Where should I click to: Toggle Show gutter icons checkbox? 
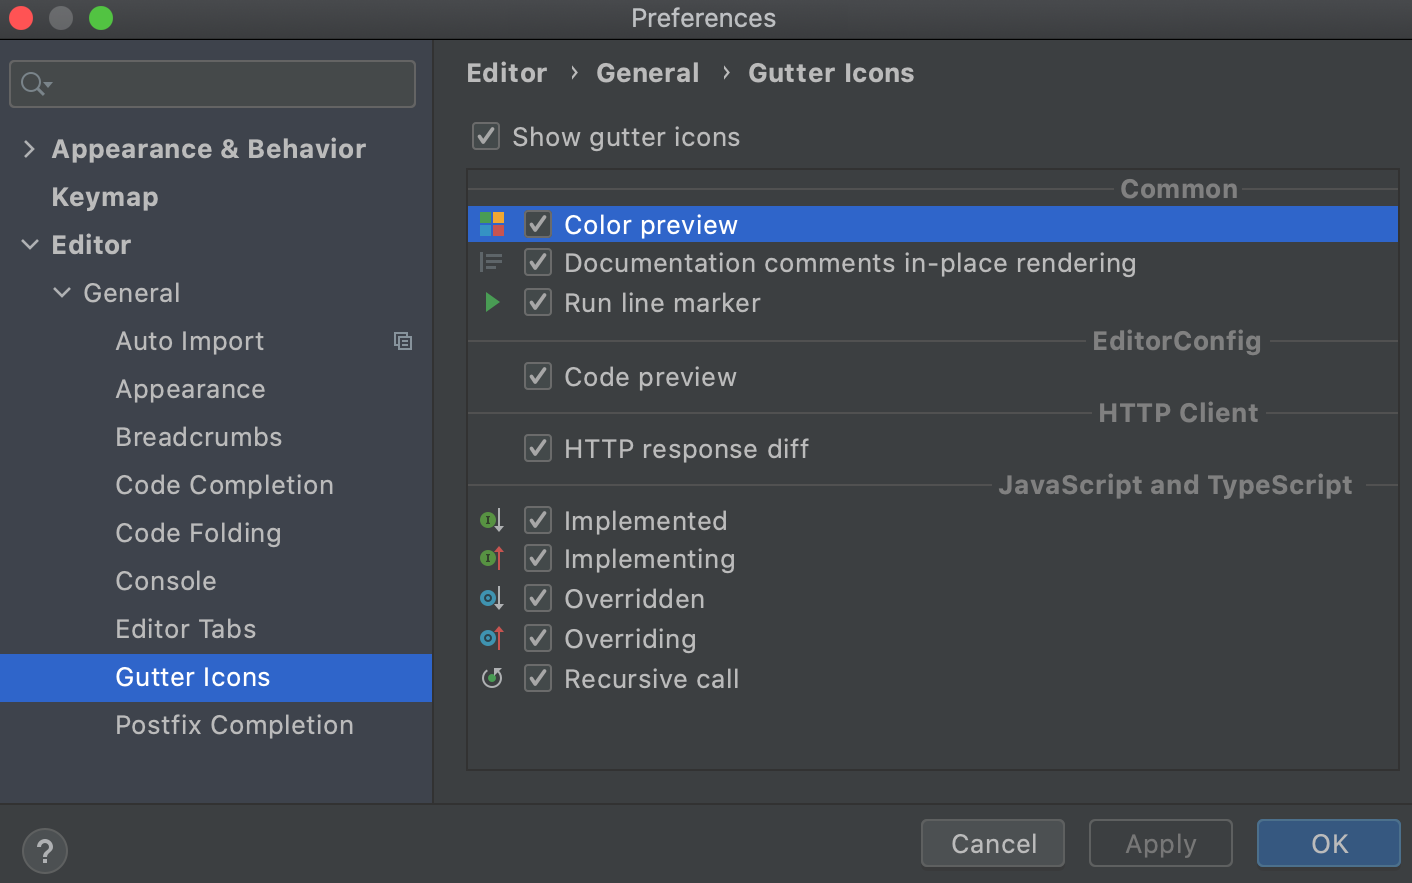pyautogui.click(x=486, y=136)
